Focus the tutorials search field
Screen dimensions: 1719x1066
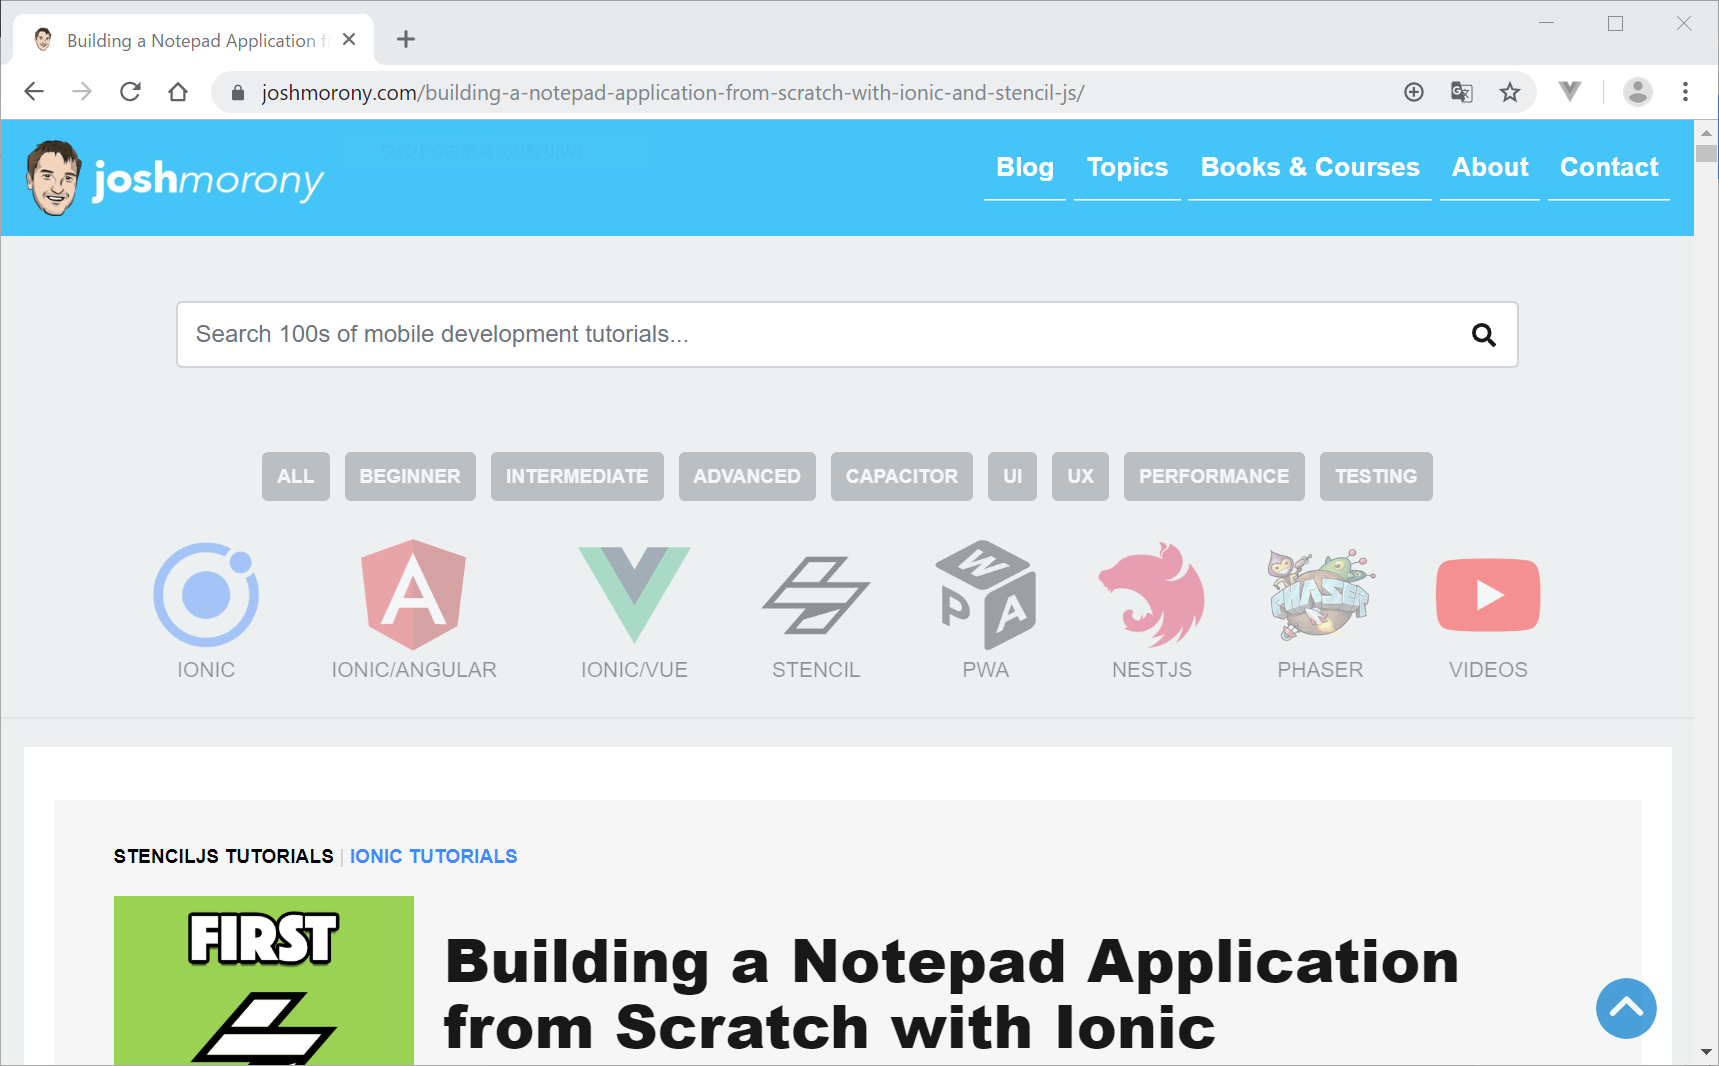(x=820, y=335)
